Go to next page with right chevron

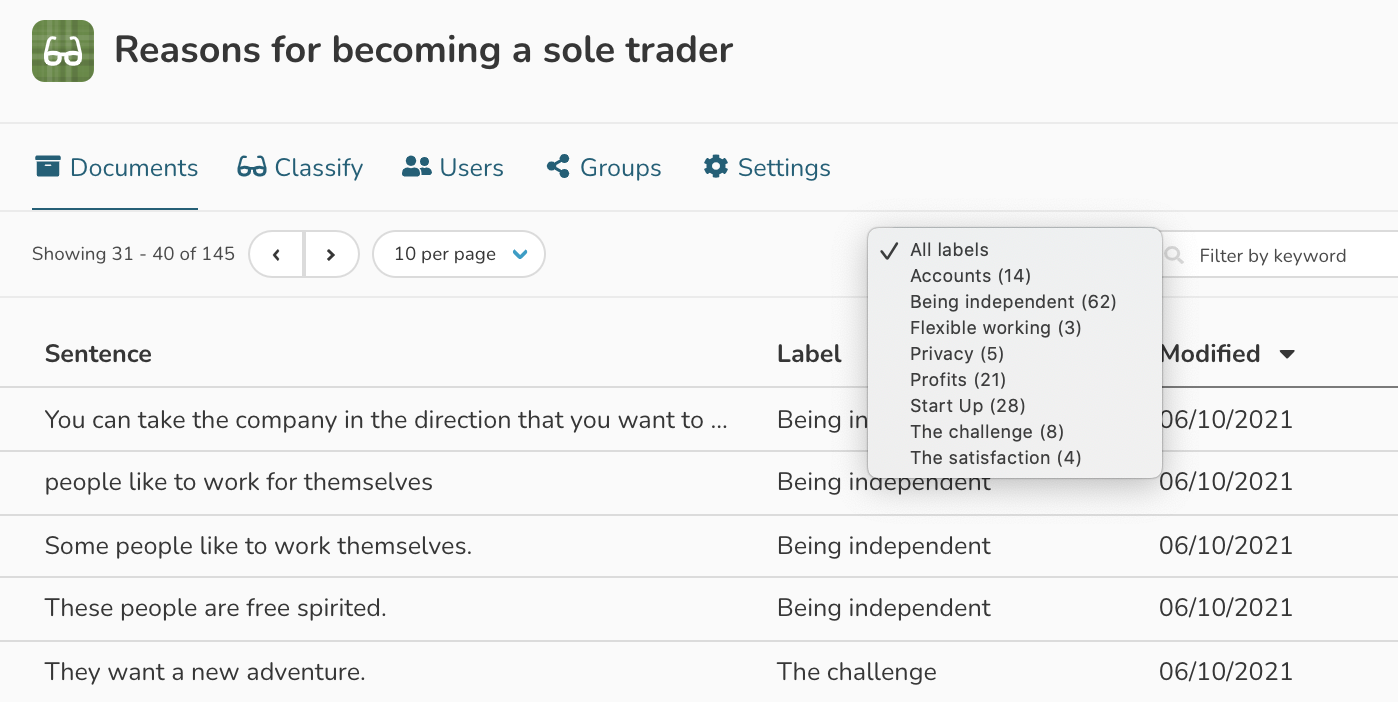coord(331,255)
